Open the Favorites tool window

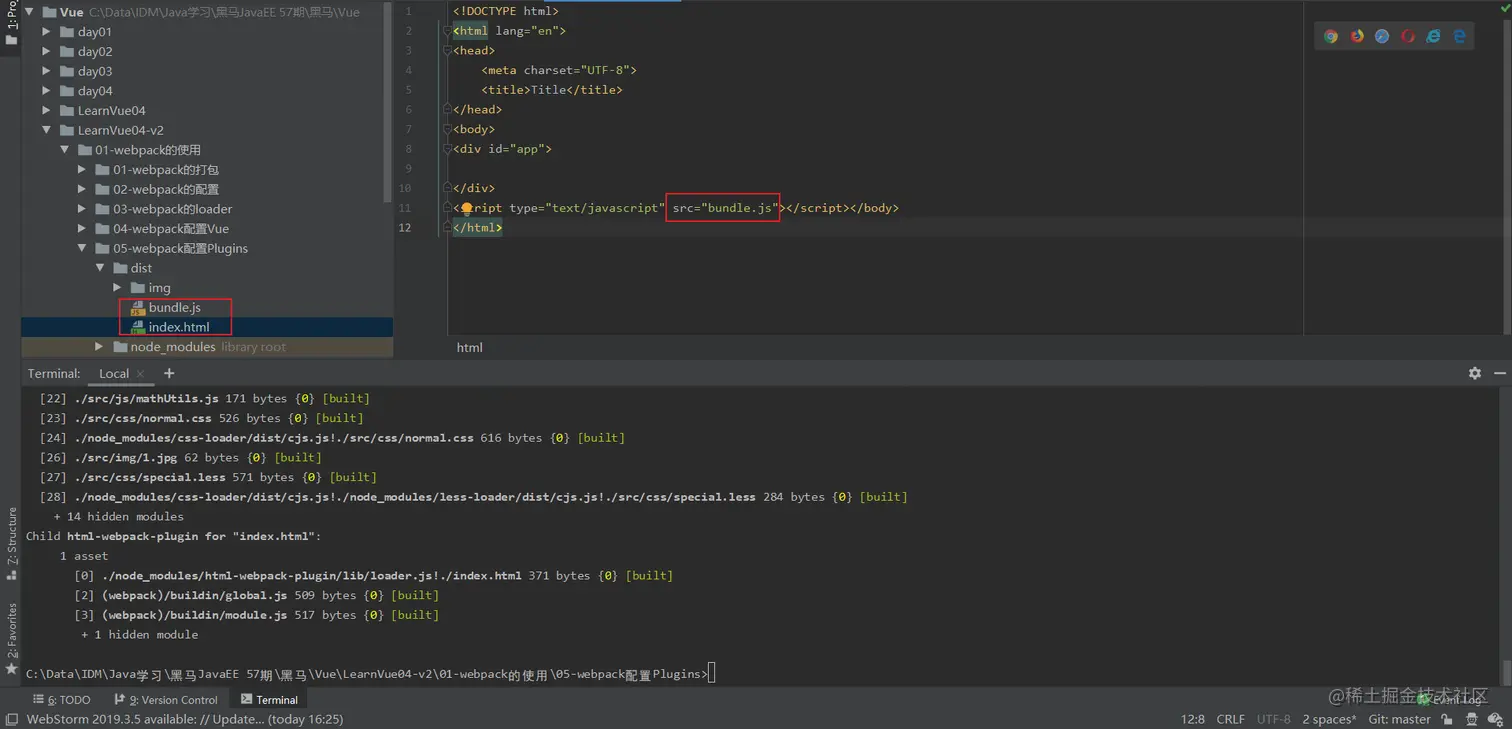[12, 637]
